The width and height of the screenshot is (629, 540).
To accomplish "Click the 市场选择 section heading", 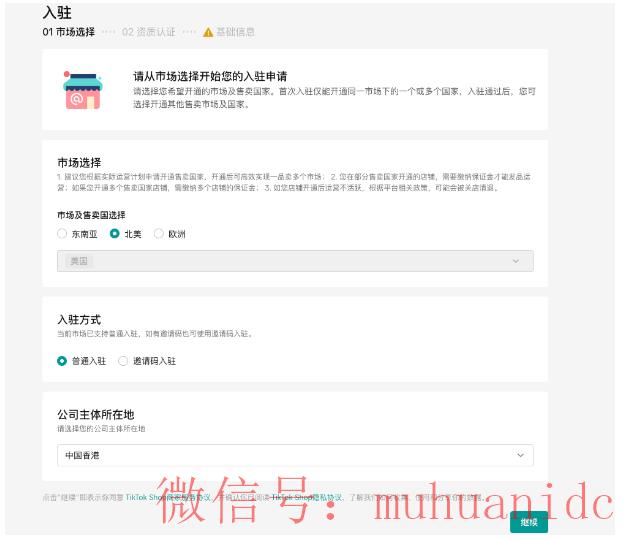I will [x=79, y=162].
